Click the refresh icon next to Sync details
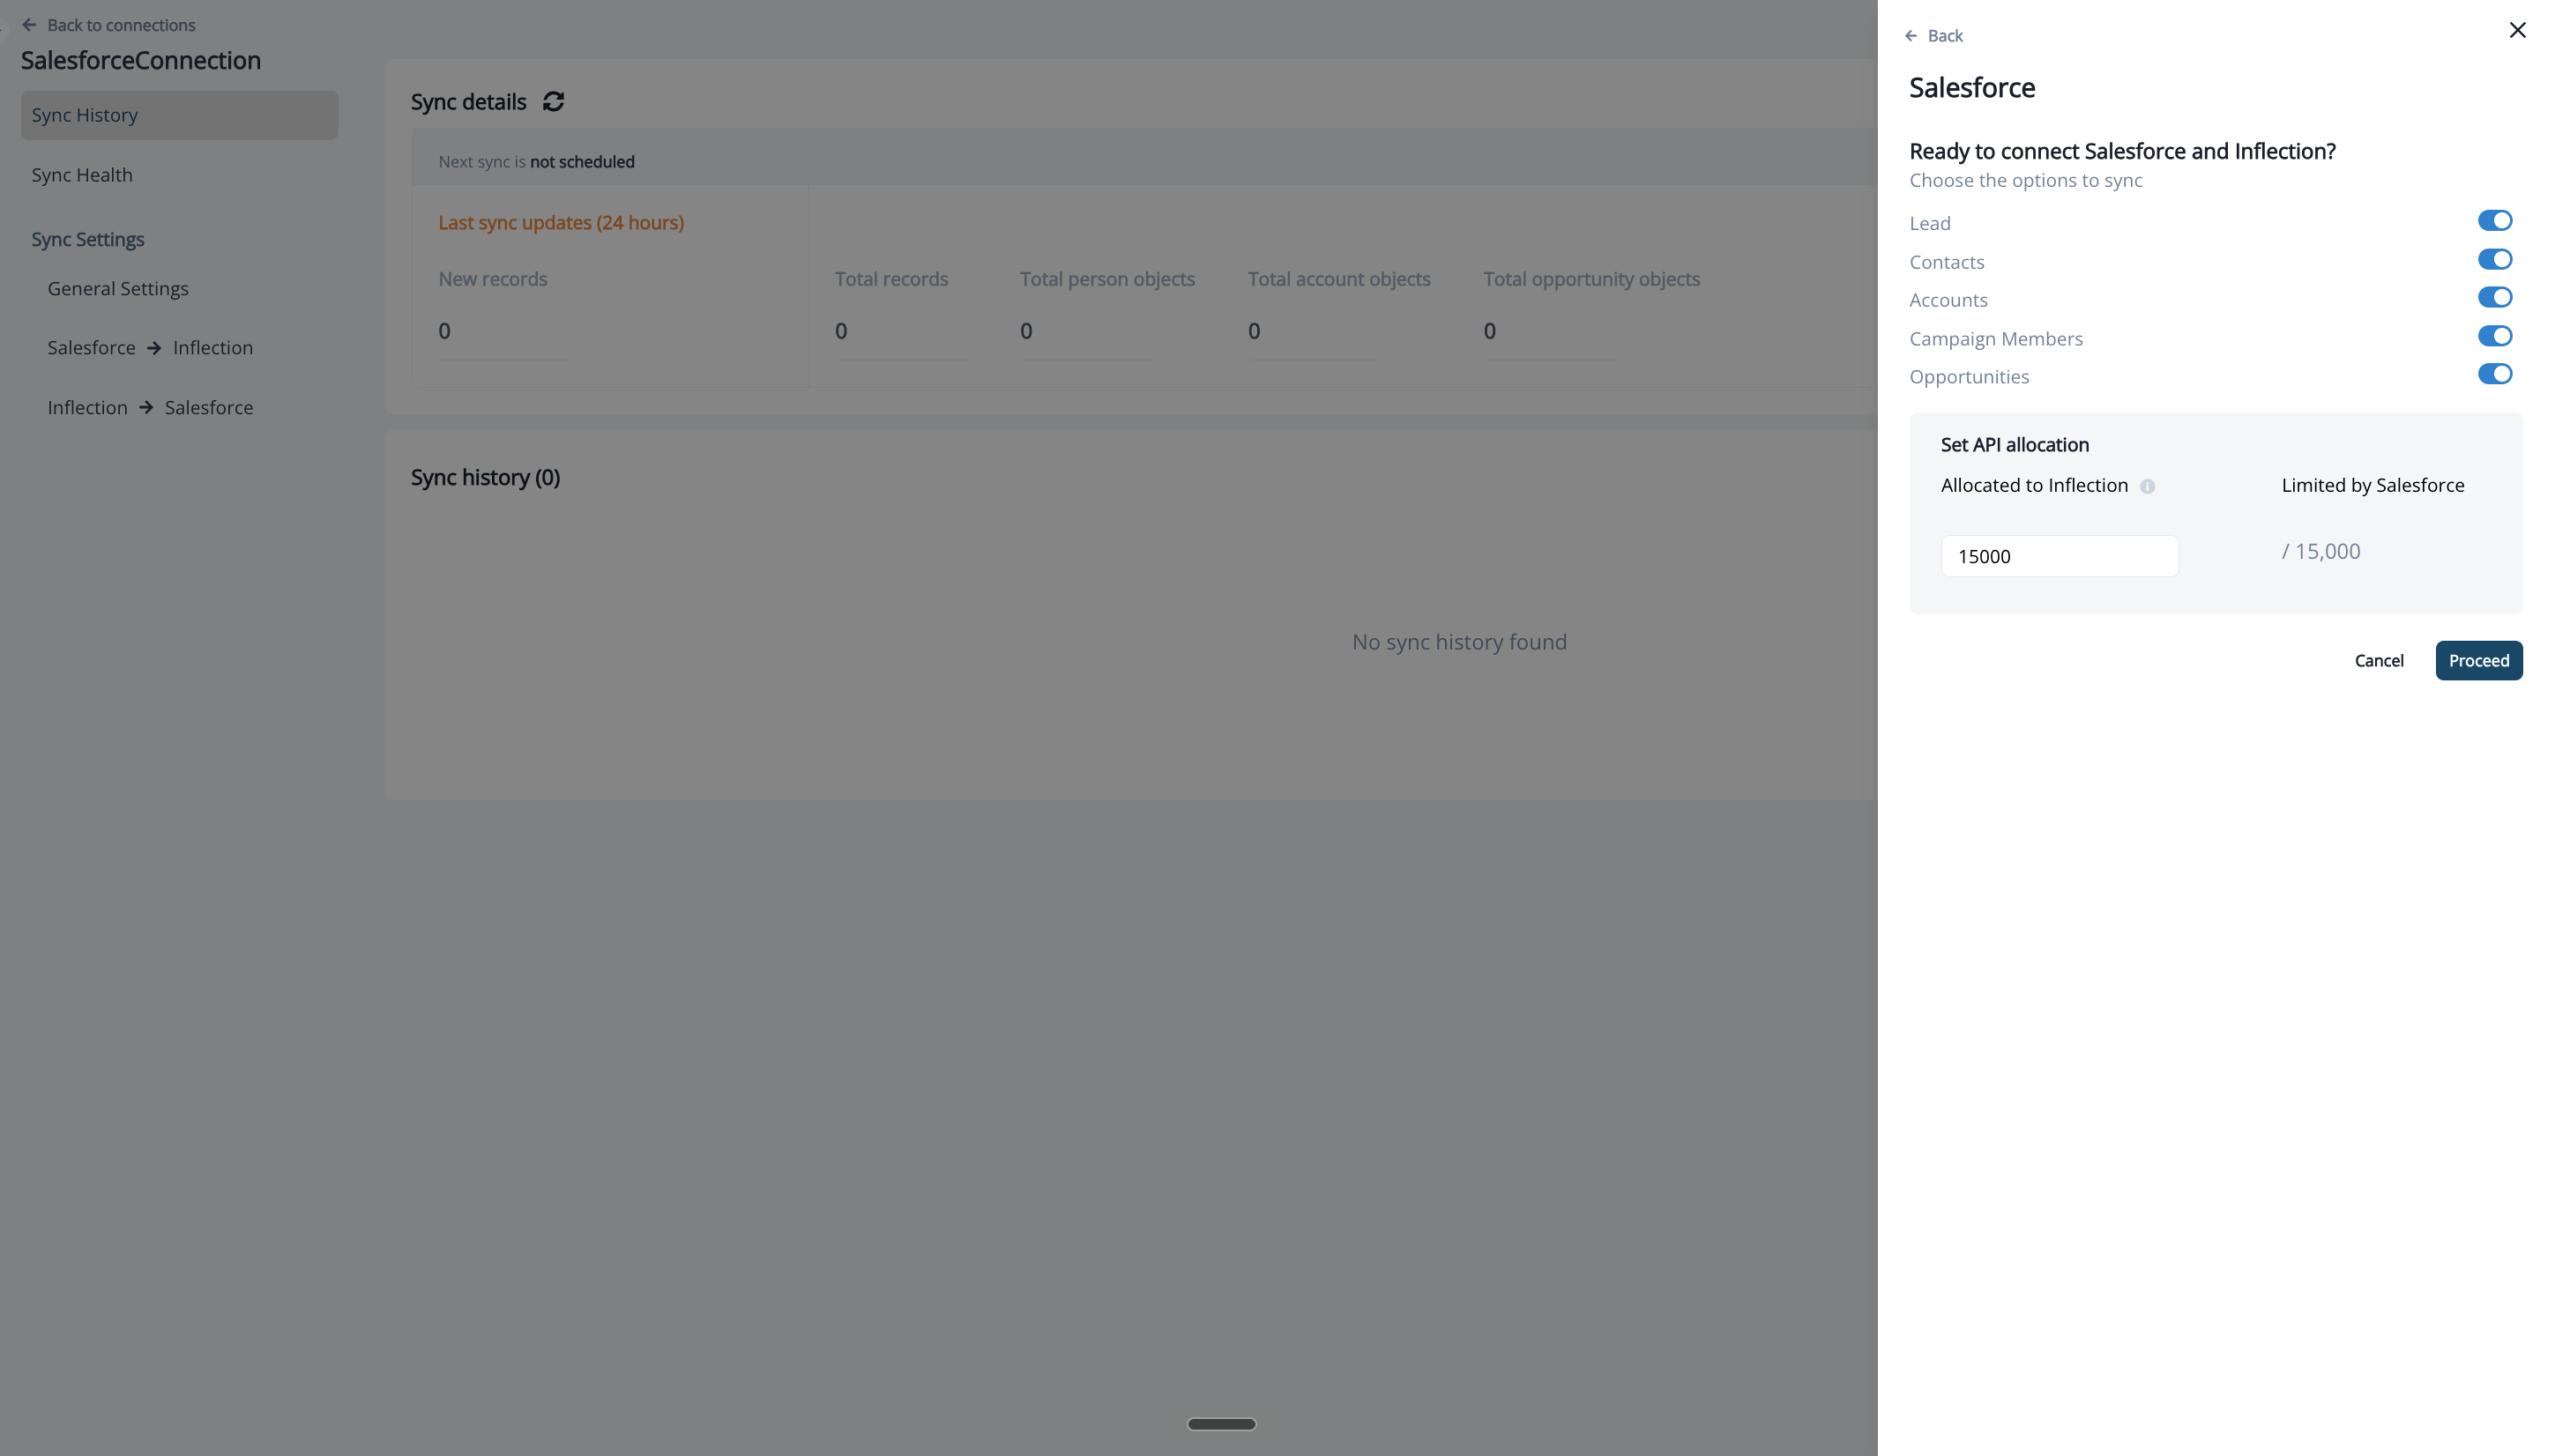 click(553, 101)
